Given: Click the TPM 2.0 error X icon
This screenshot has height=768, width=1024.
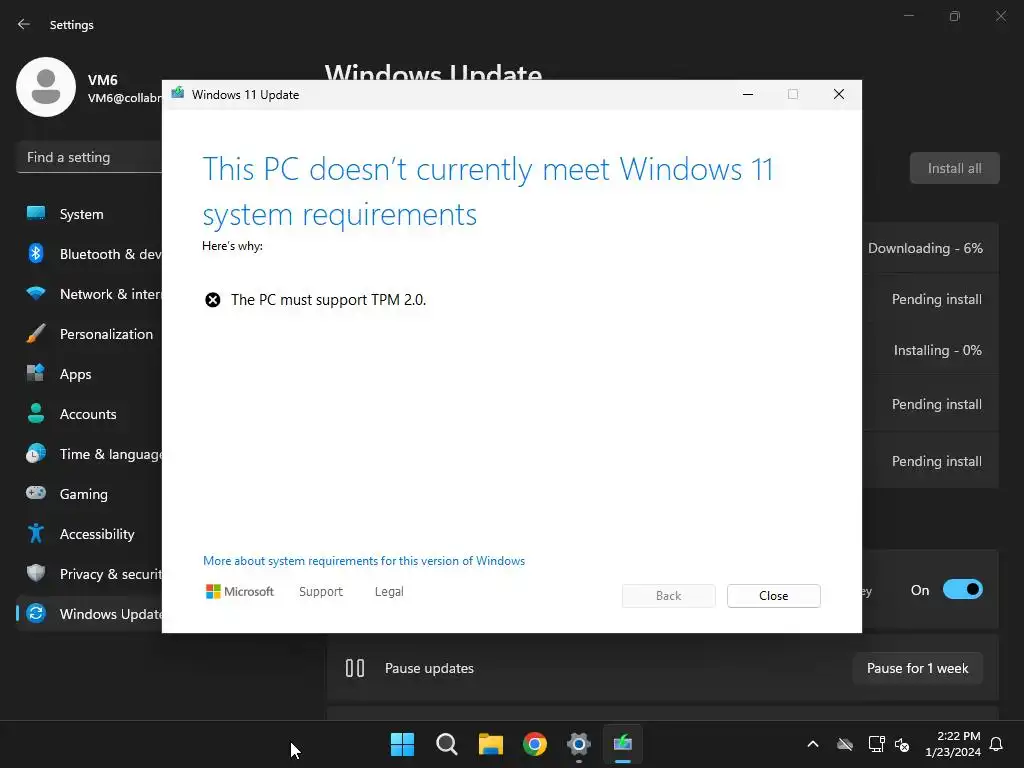Looking at the screenshot, I should (213, 300).
